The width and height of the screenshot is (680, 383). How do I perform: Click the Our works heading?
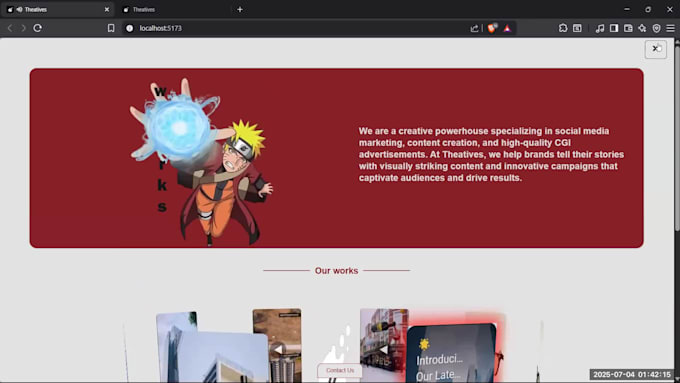[337, 271]
